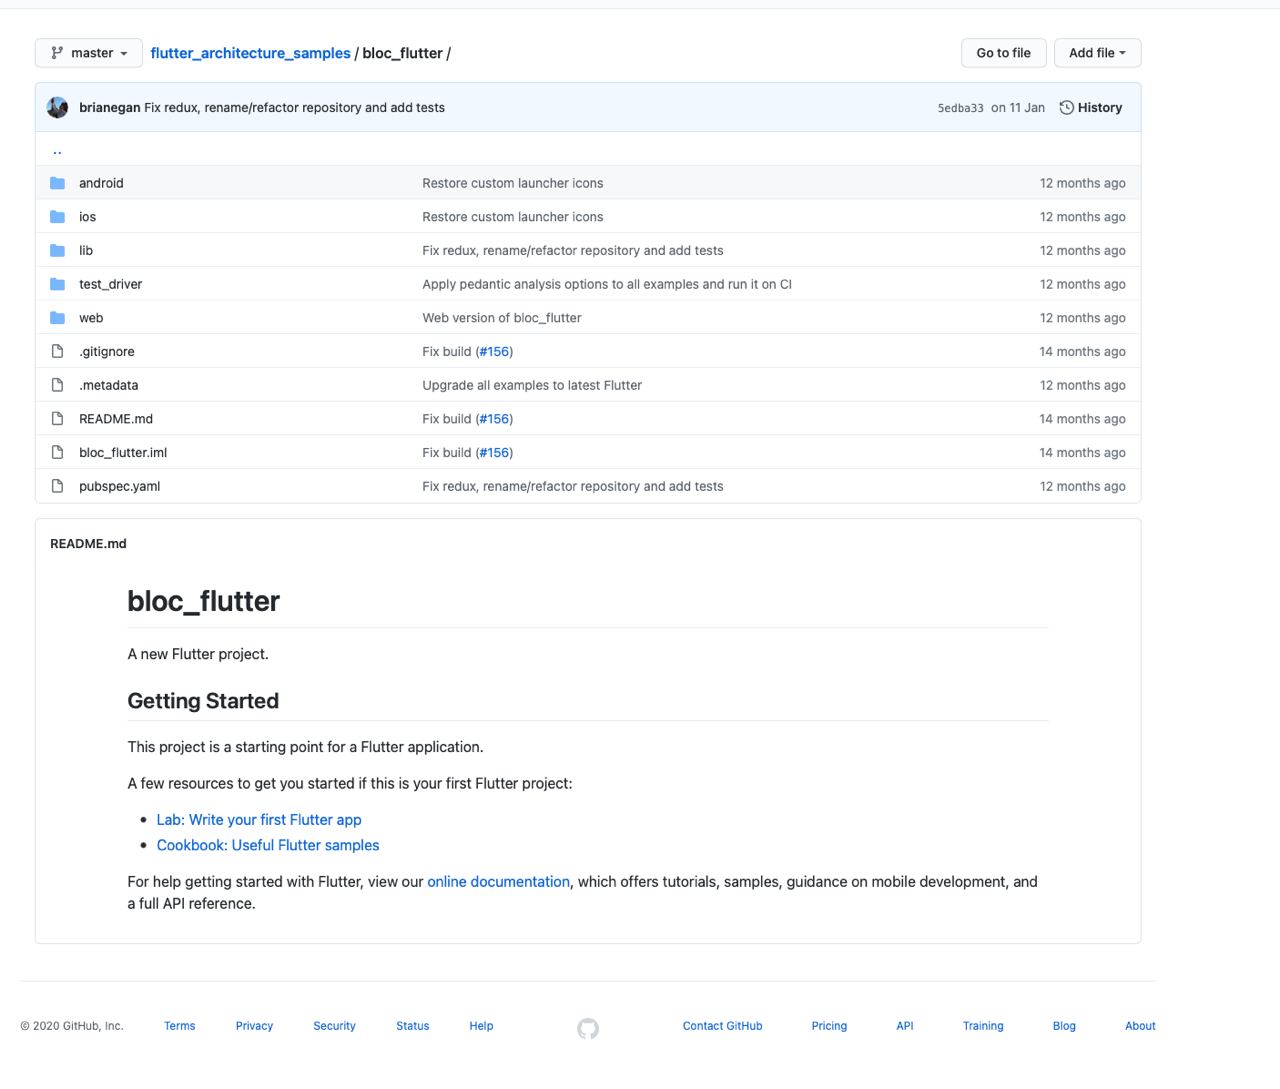Click '12 months ago' in pubspec.yaml row

click(x=1082, y=486)
